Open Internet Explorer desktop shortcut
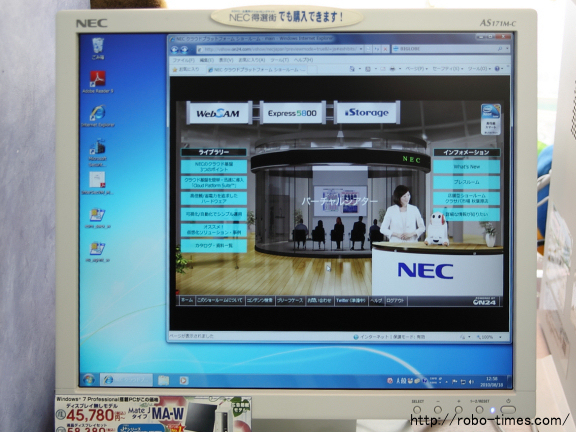Image resolution: width=576 pixels, height=432 pixels. (98, 116)
